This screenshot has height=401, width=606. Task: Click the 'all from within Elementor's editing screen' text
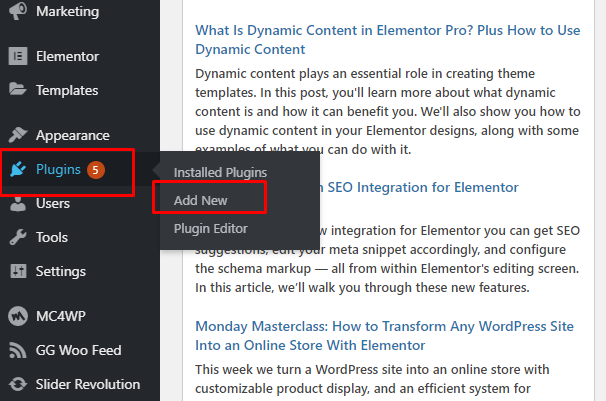[x=455, y=268]
